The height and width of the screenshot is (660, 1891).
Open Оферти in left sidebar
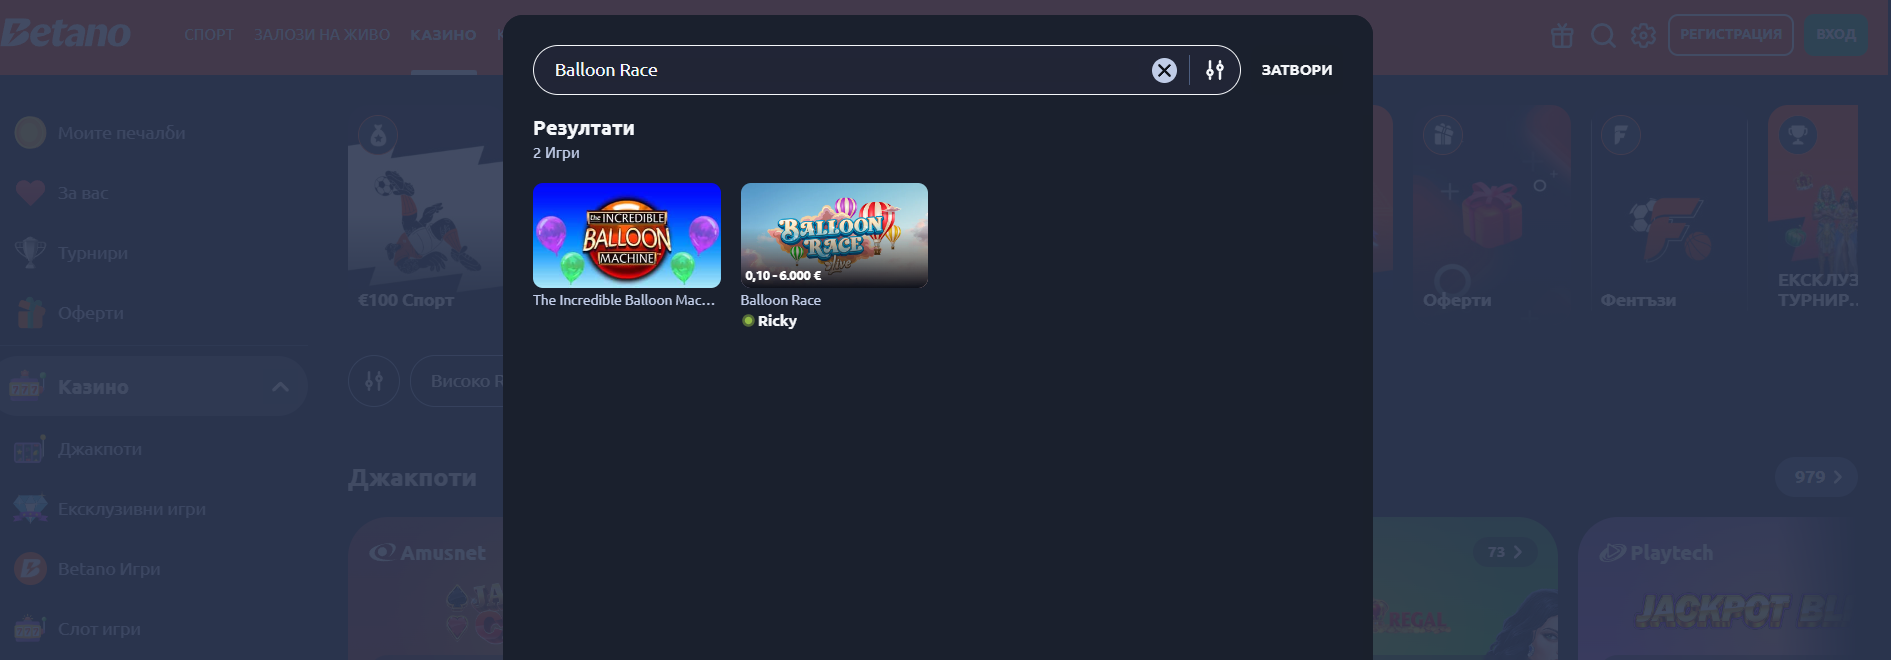tap(91, 313)
